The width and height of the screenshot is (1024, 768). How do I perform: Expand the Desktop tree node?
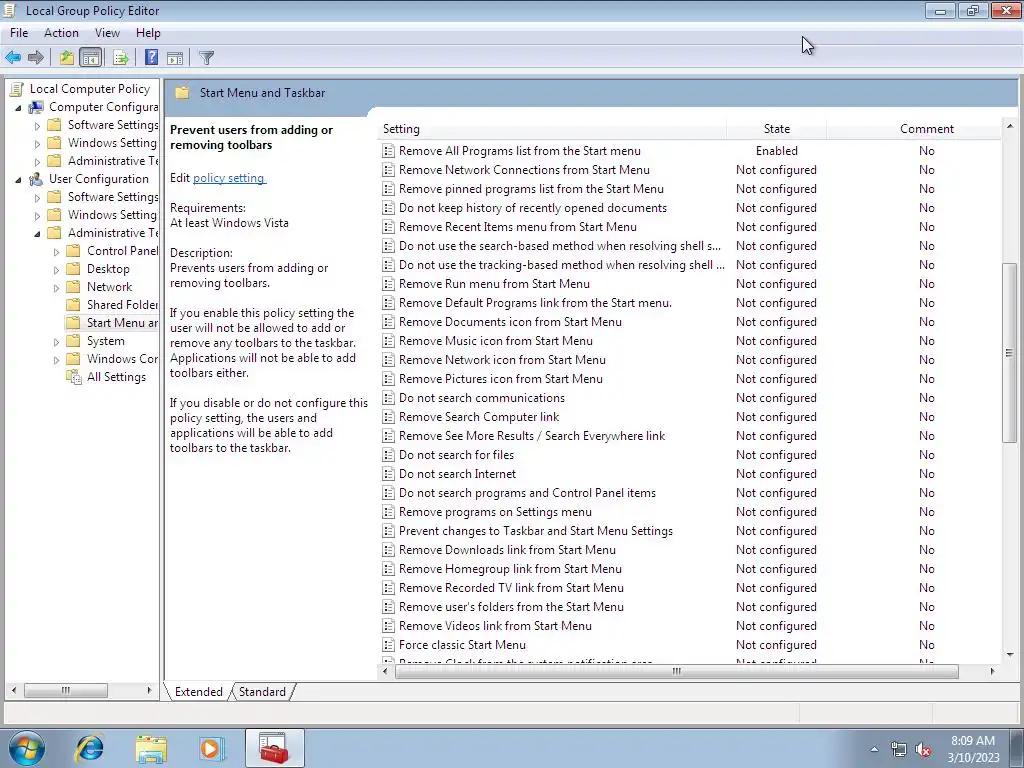(x=56, y=270)
